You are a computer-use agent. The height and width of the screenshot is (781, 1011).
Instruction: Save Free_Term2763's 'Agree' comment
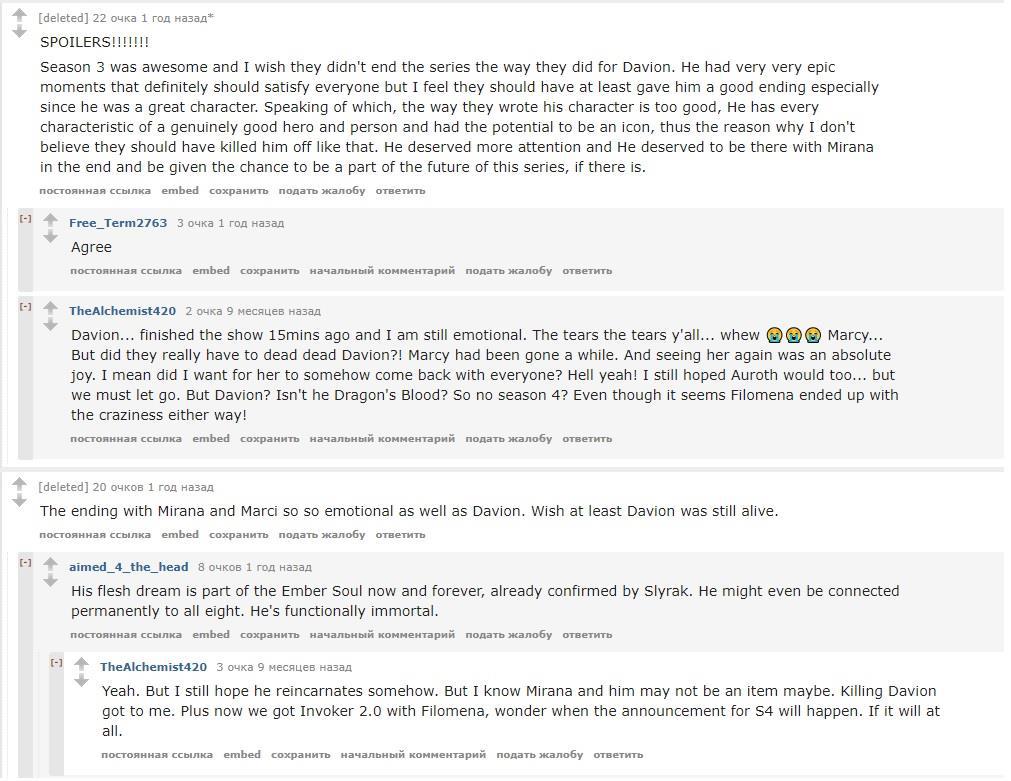[x=269, y=271]
